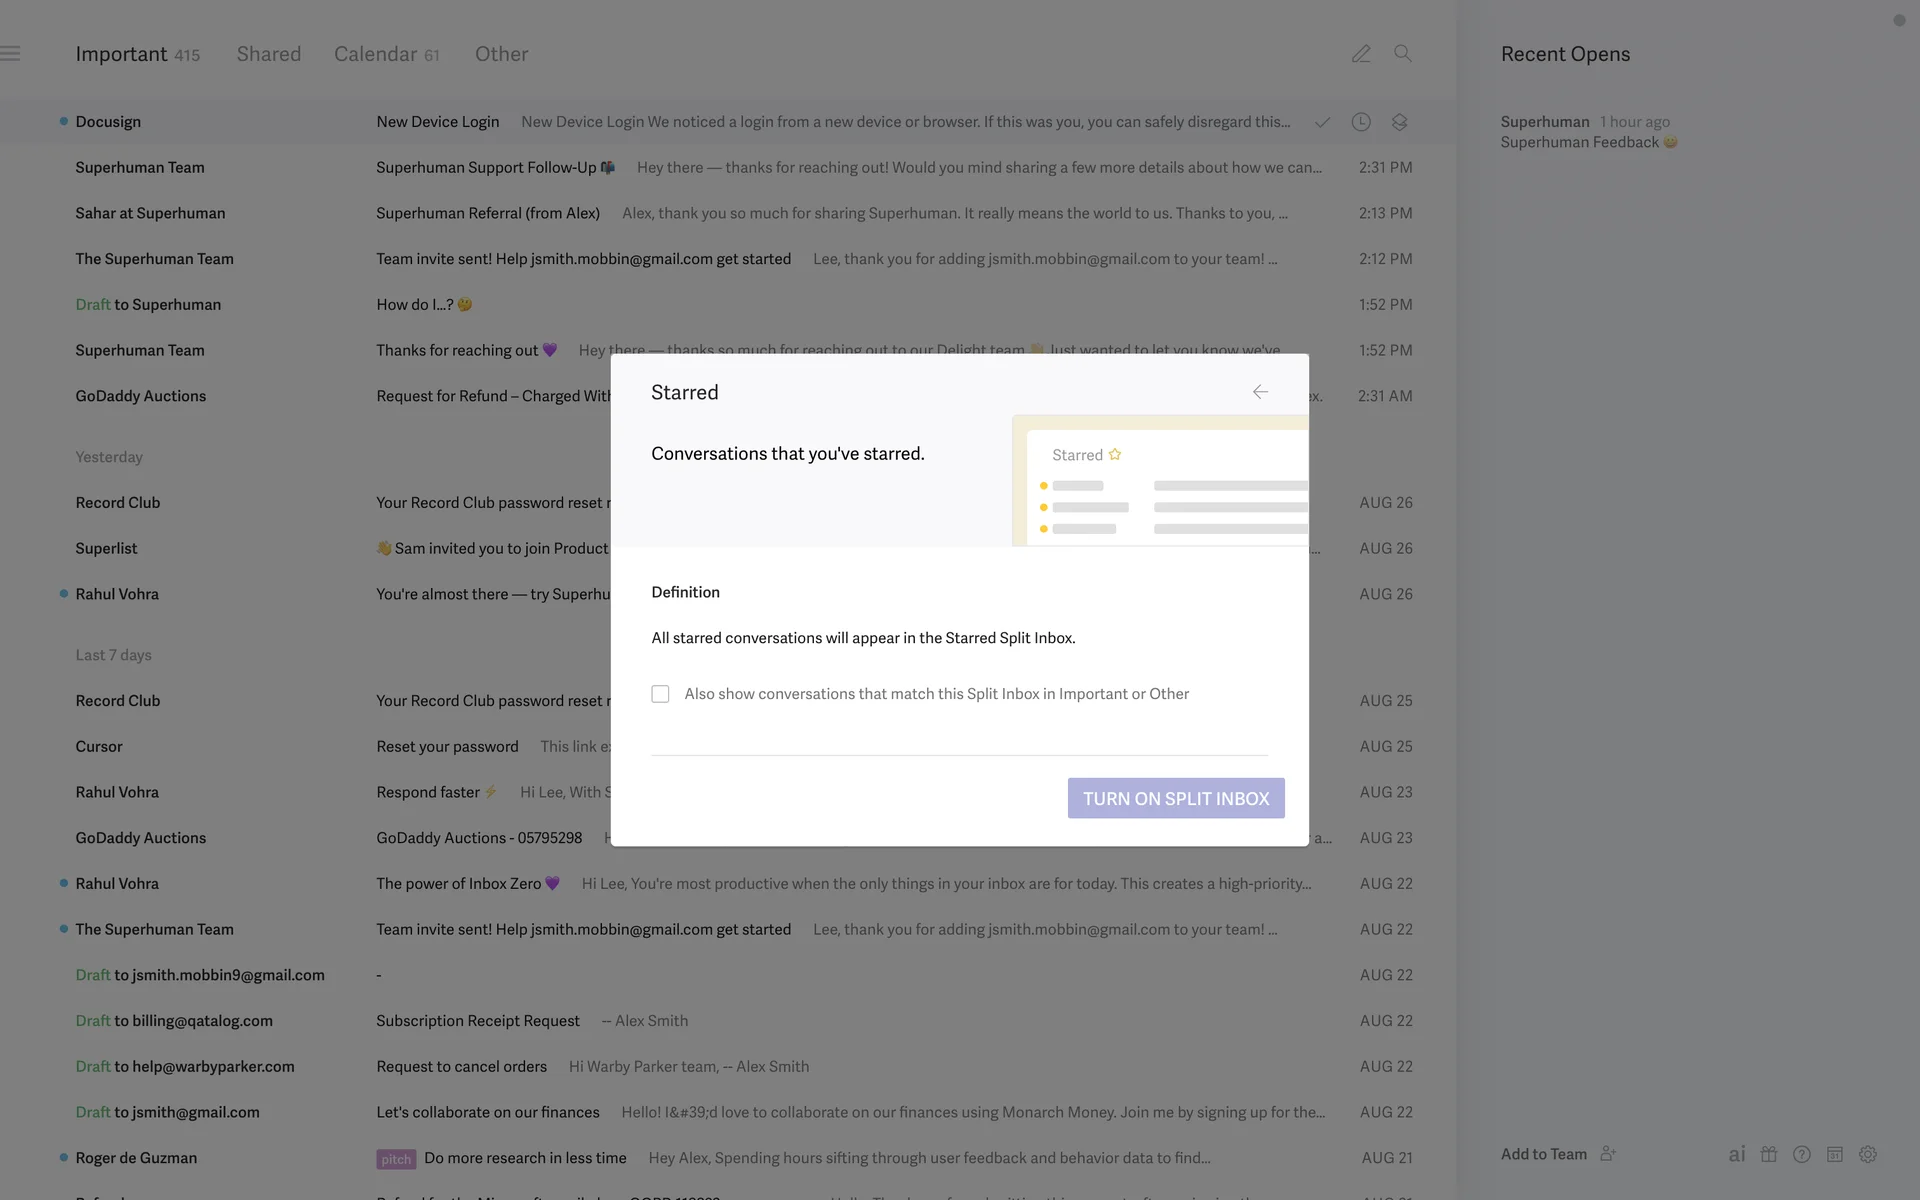1920x1200 pixels.
Task: Enable also show in Important or Other checkbox
Action: pyautogui.click(x=660, y=694)
